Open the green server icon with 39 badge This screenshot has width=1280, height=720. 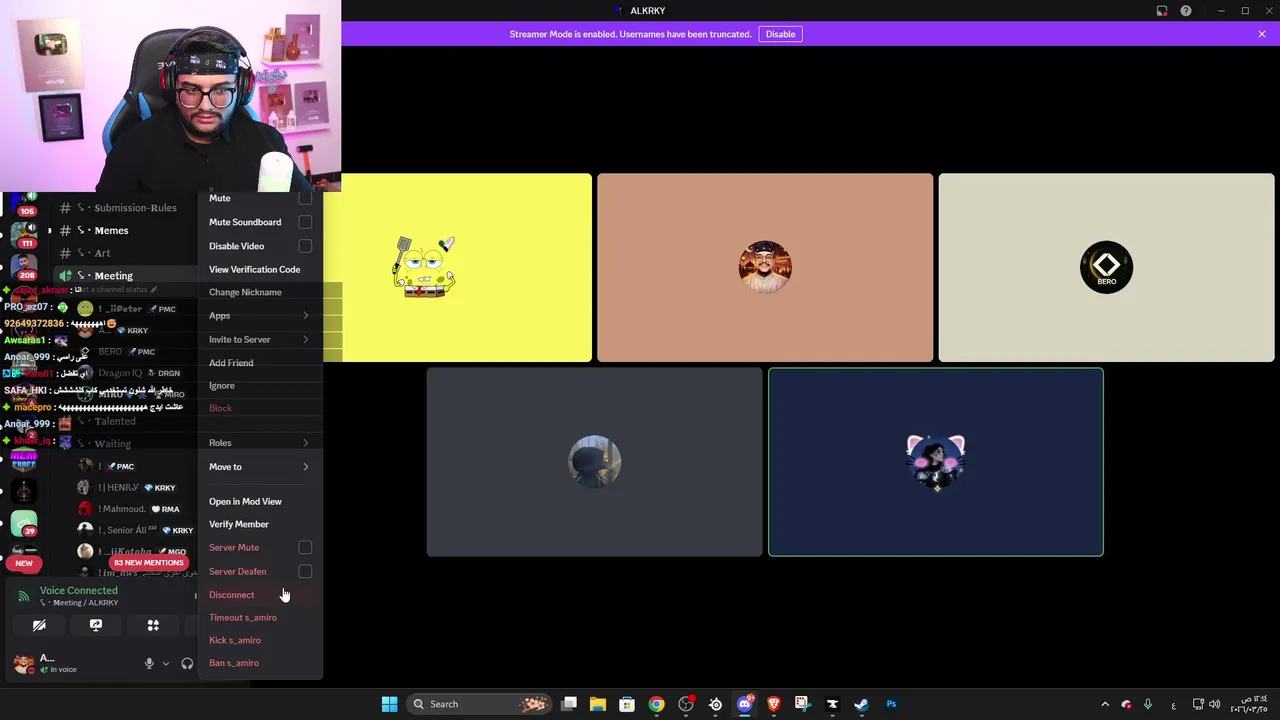click(24, 523)
